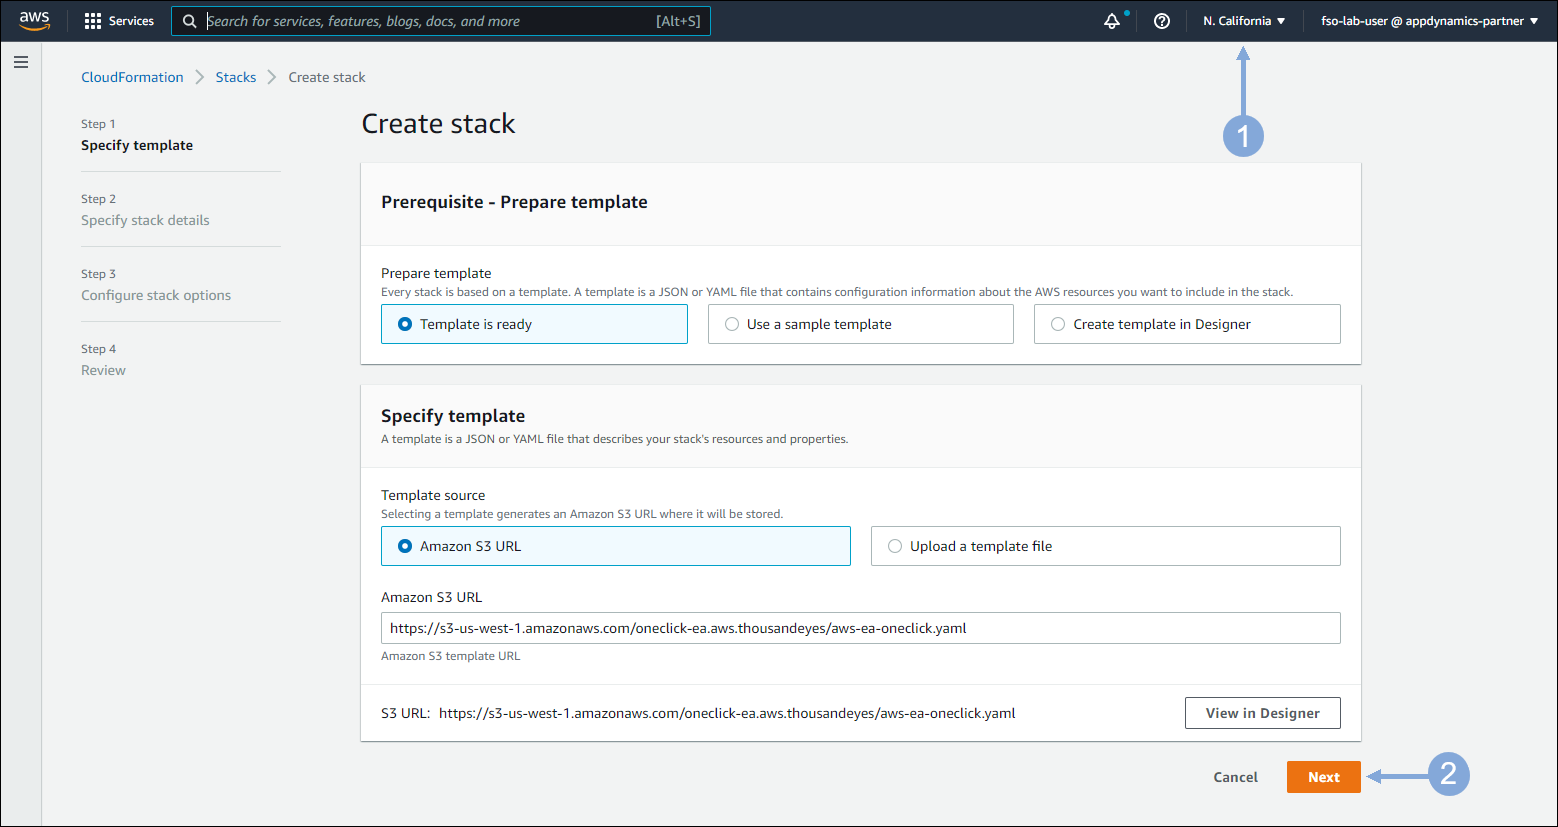1558x827 pixels.
Task: Click the S3 URL summary text
Action: pyautogui.click(x=698, y=713)
